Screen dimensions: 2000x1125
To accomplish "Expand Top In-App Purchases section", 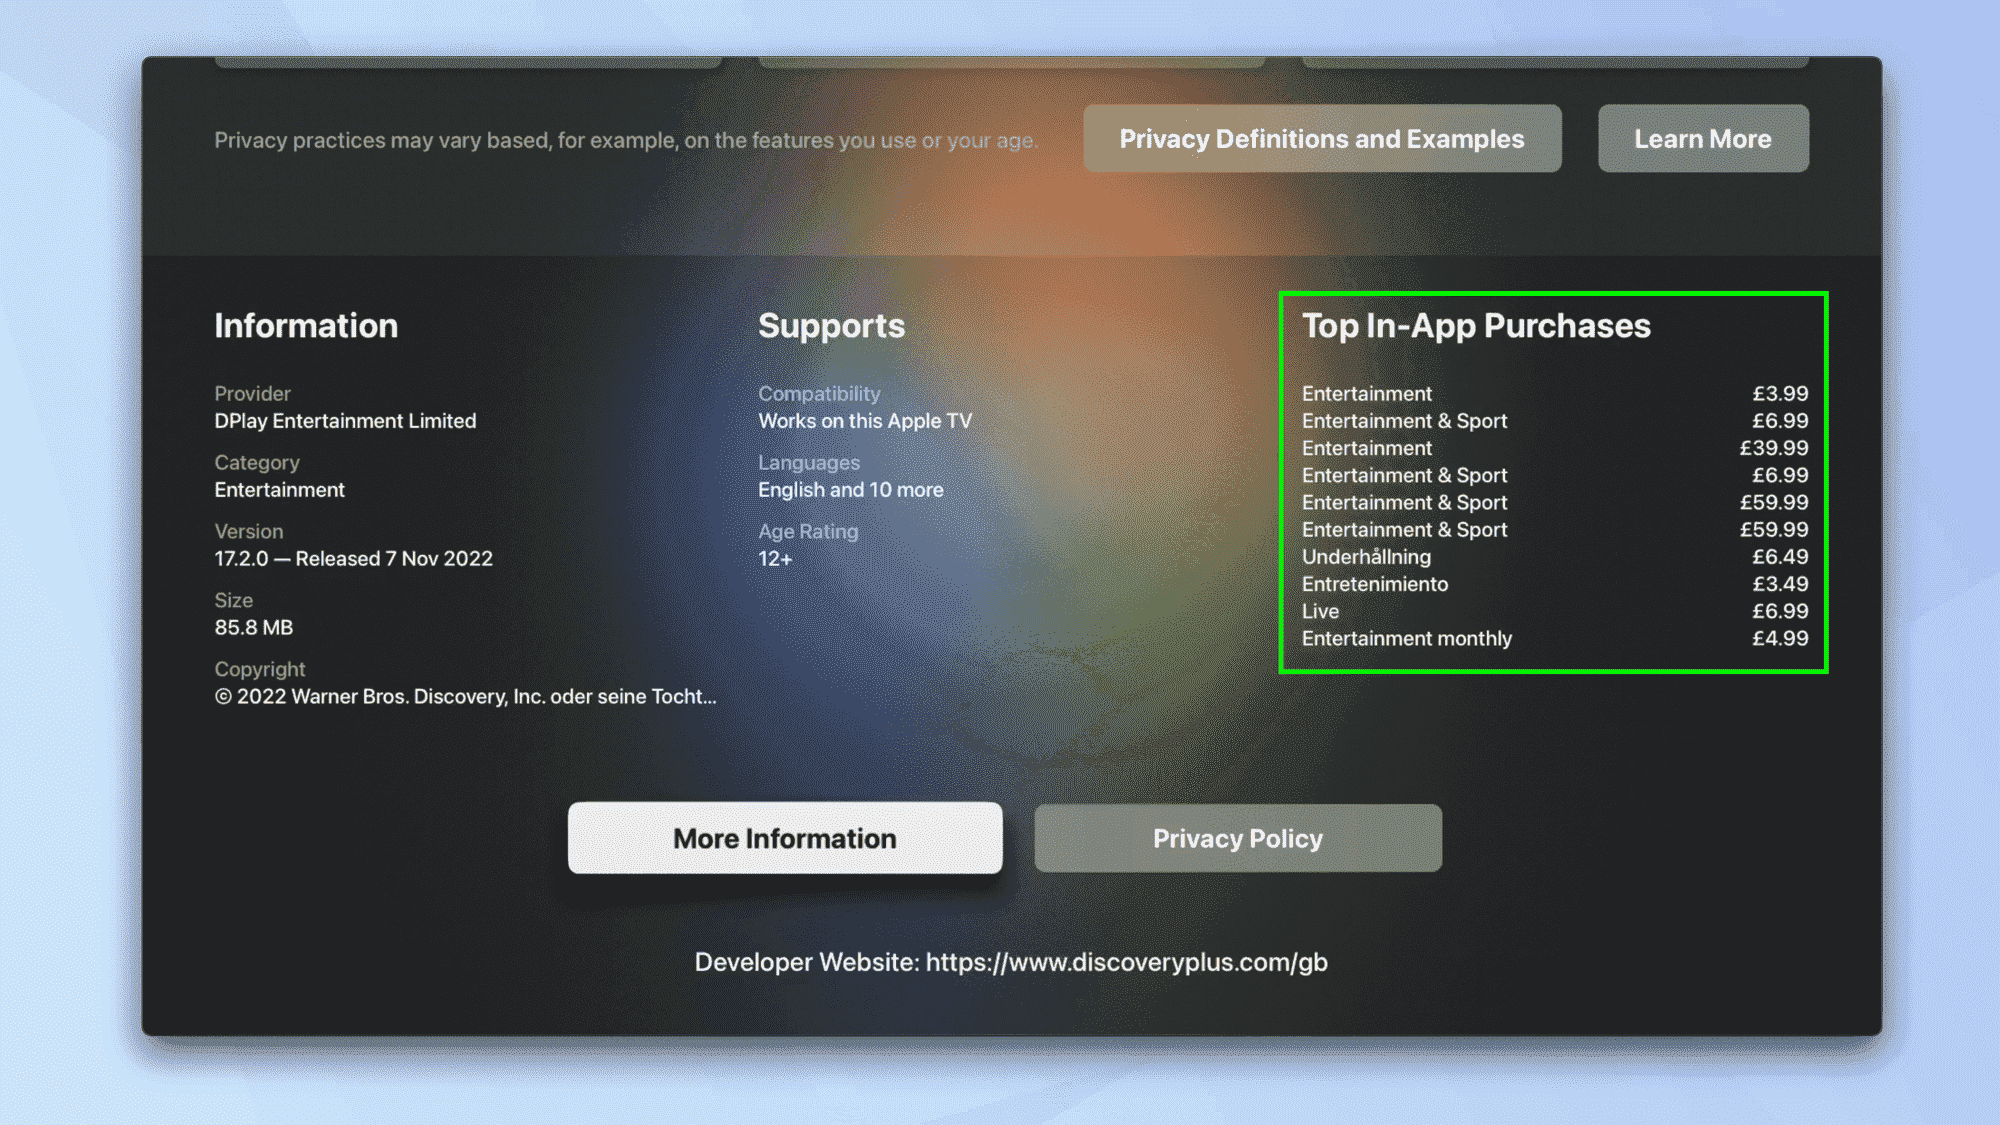I will tap(1475, 324).
